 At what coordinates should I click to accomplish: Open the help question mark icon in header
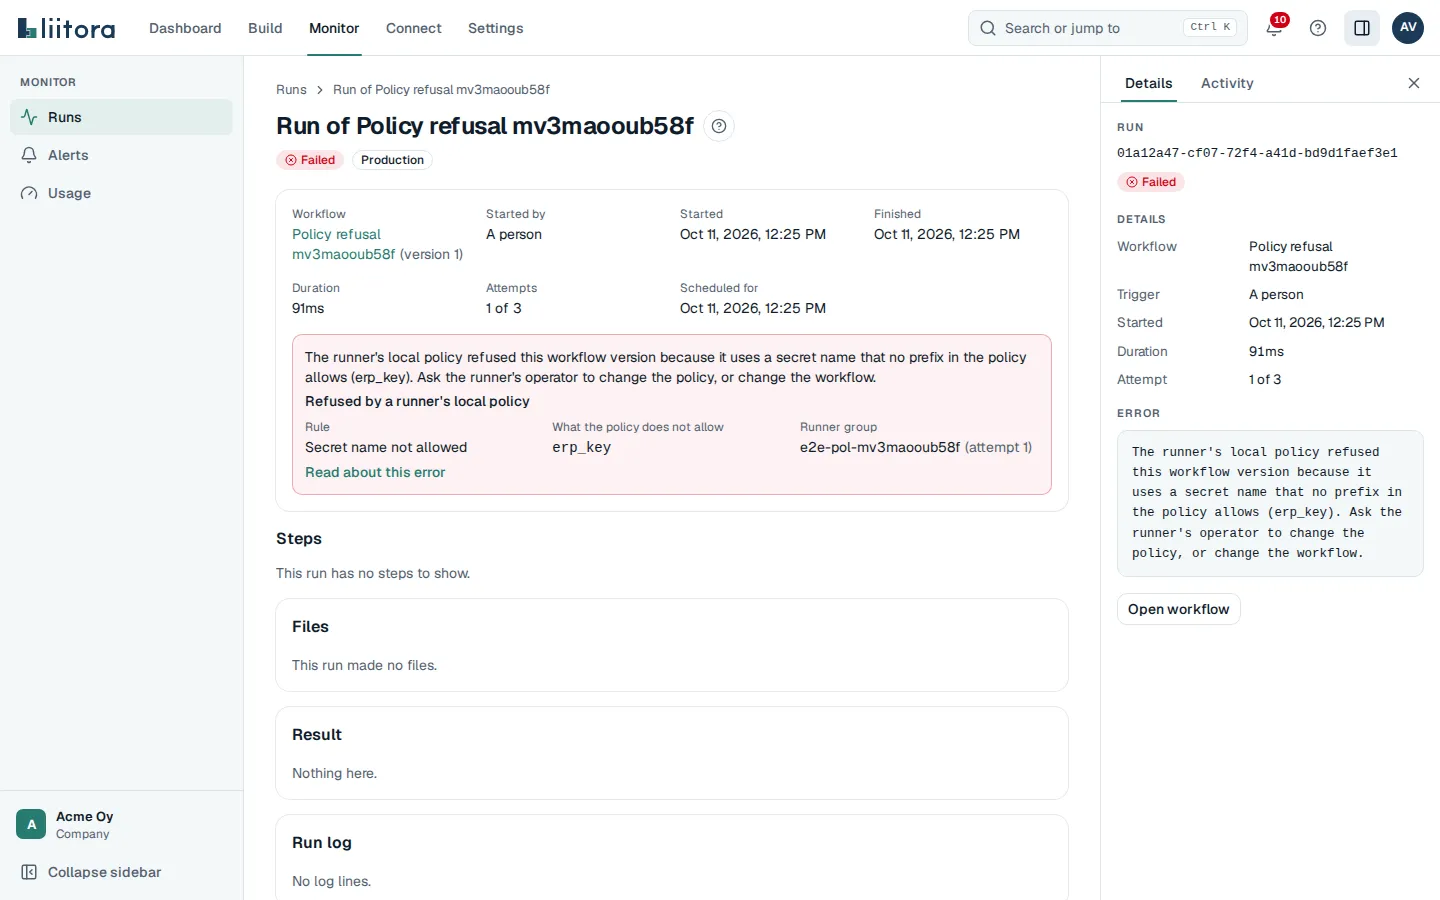click(1318, 28)
